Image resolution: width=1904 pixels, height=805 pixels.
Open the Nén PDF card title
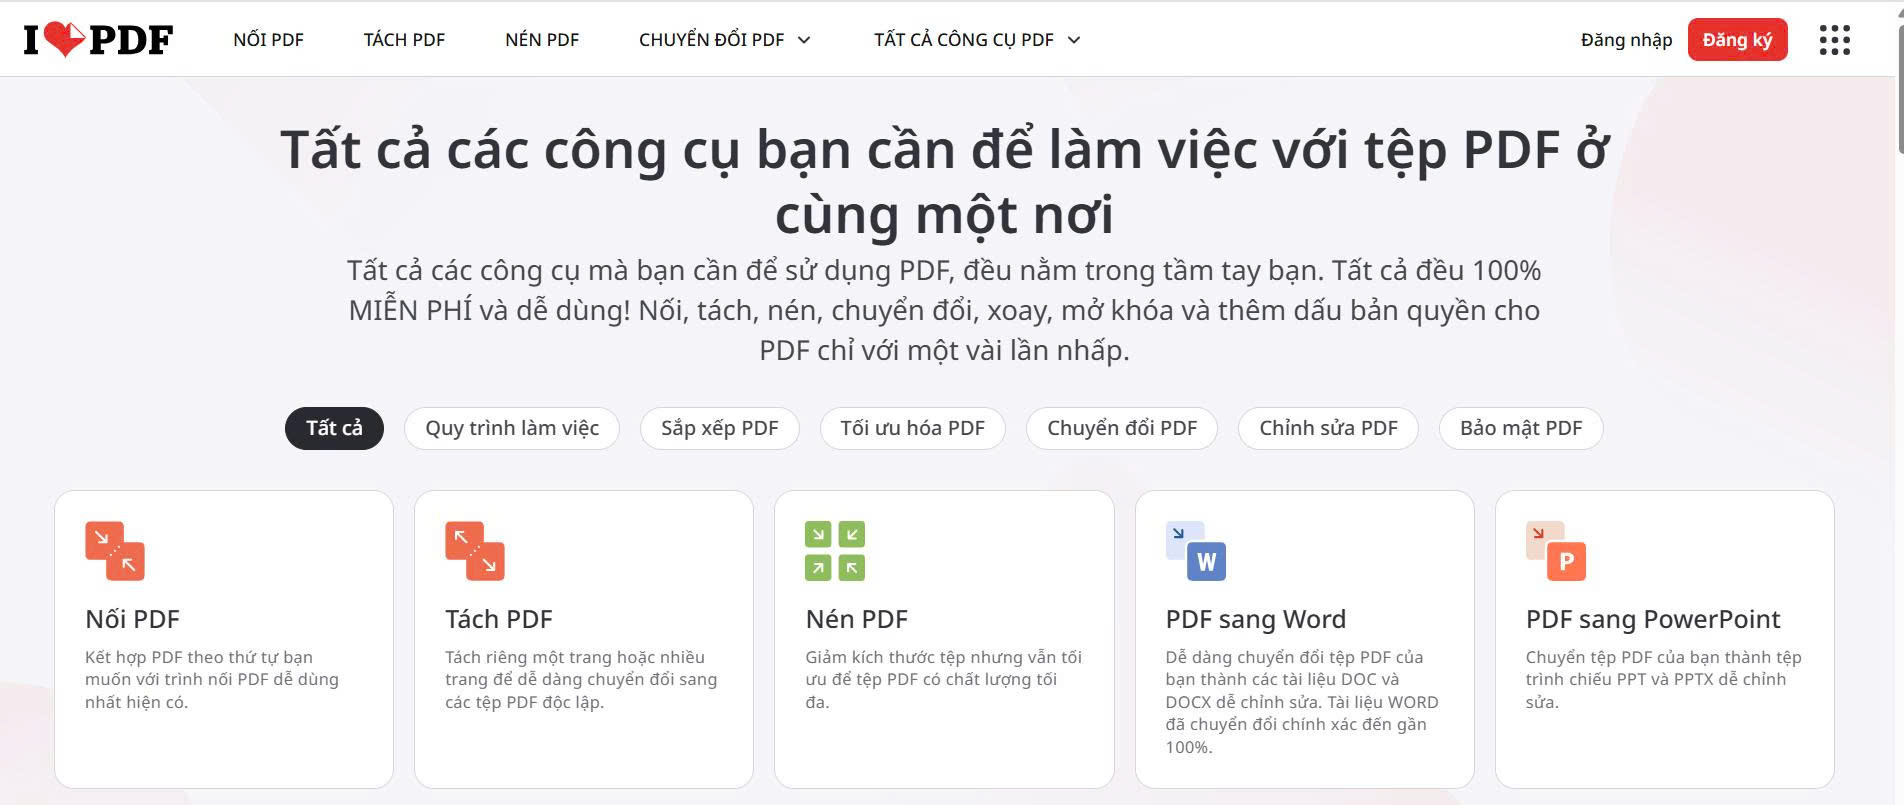(857, 619)
